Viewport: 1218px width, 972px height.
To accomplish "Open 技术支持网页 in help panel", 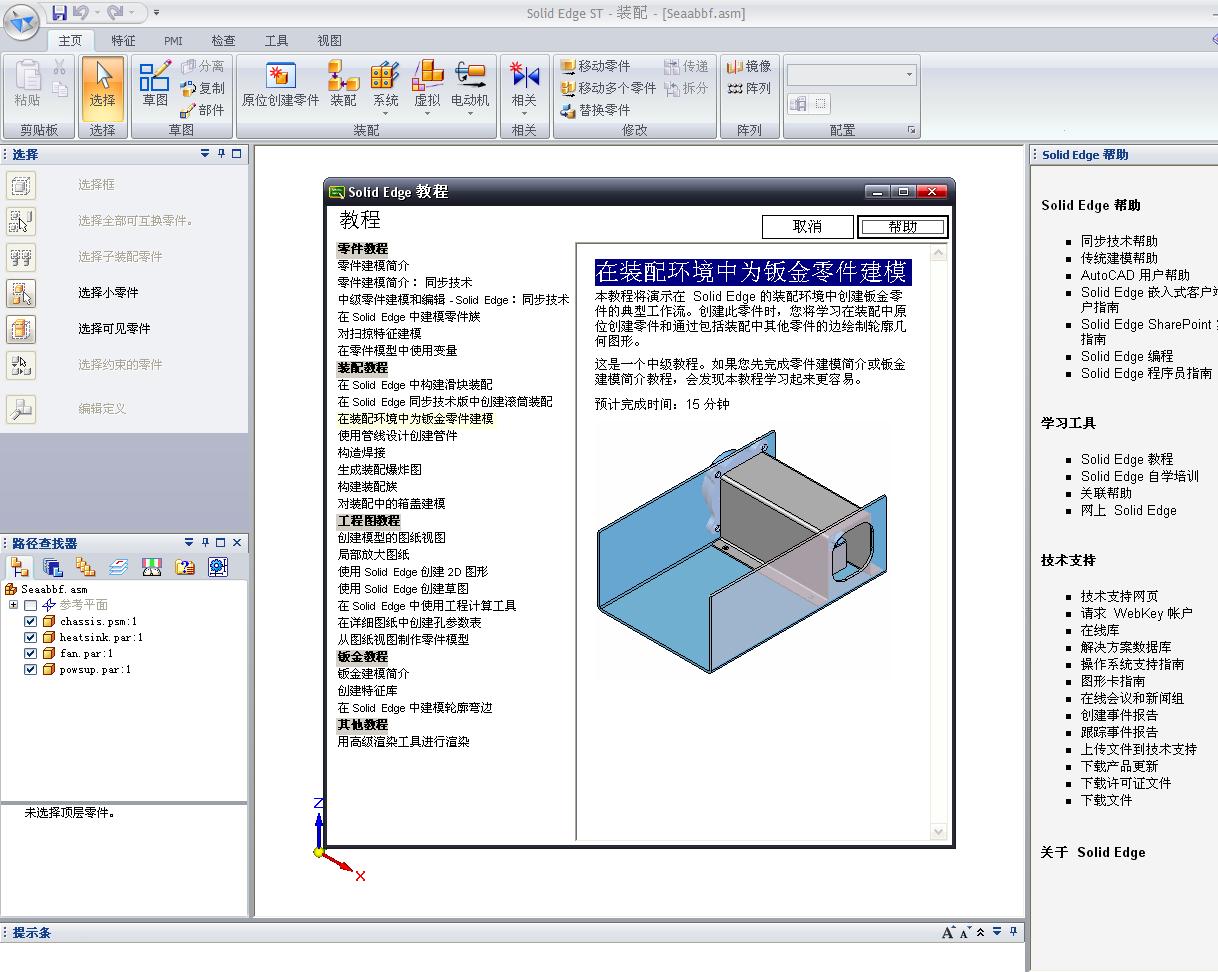I will 1119,596.
